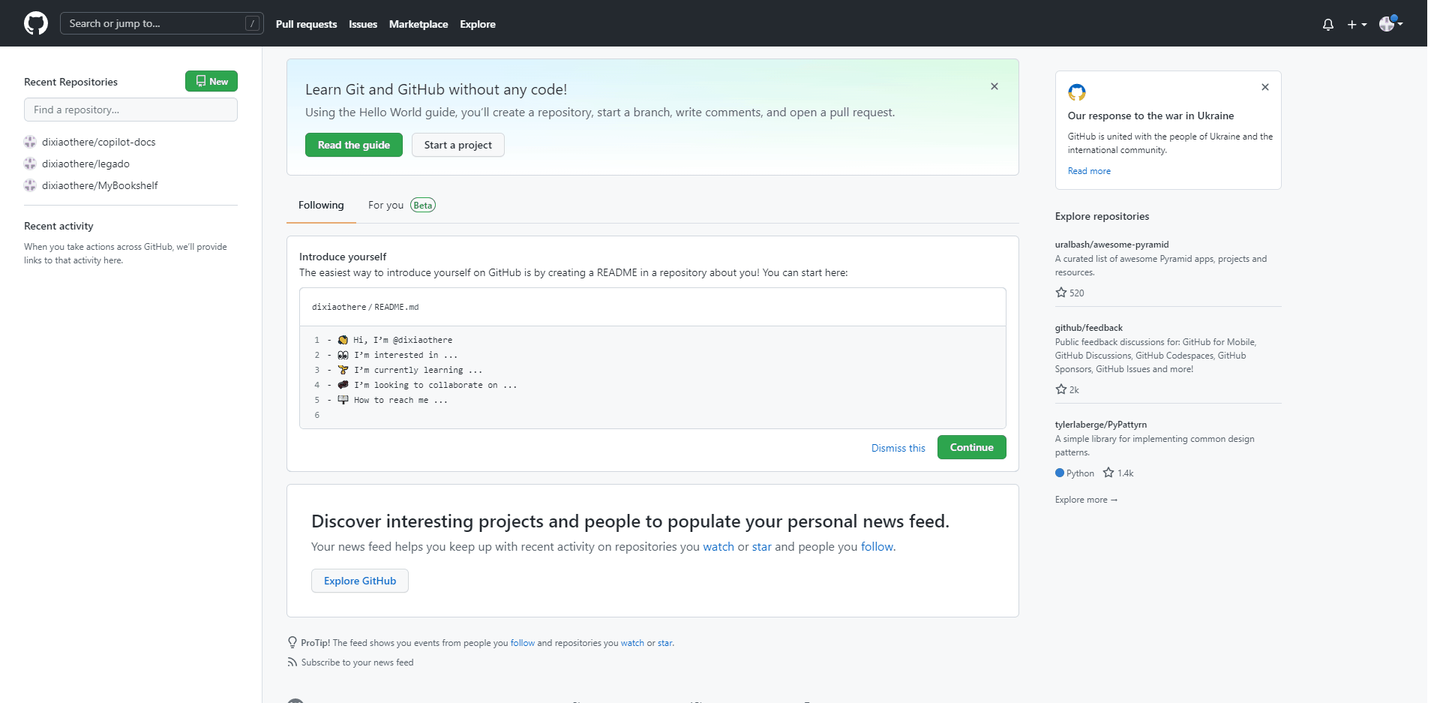1440x703 pixels.
Task: Open the user avatar menu
Action: point(1390,24)
